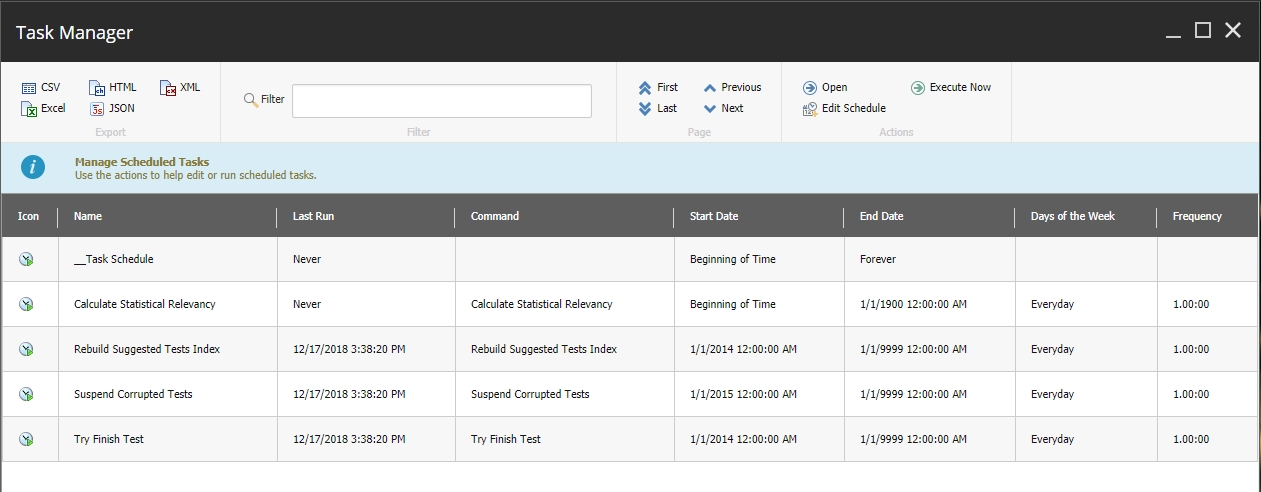Export tasks to Excel
The height and width of the screenshot is (492, 1261).
(x=43, y=108)
